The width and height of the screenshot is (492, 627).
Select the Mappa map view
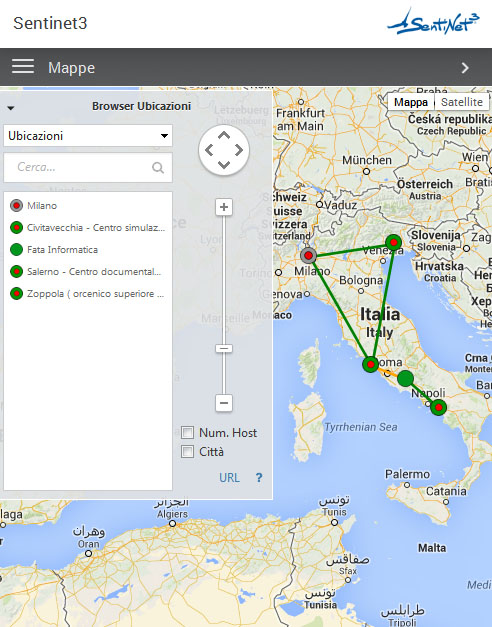coord(411,102)
